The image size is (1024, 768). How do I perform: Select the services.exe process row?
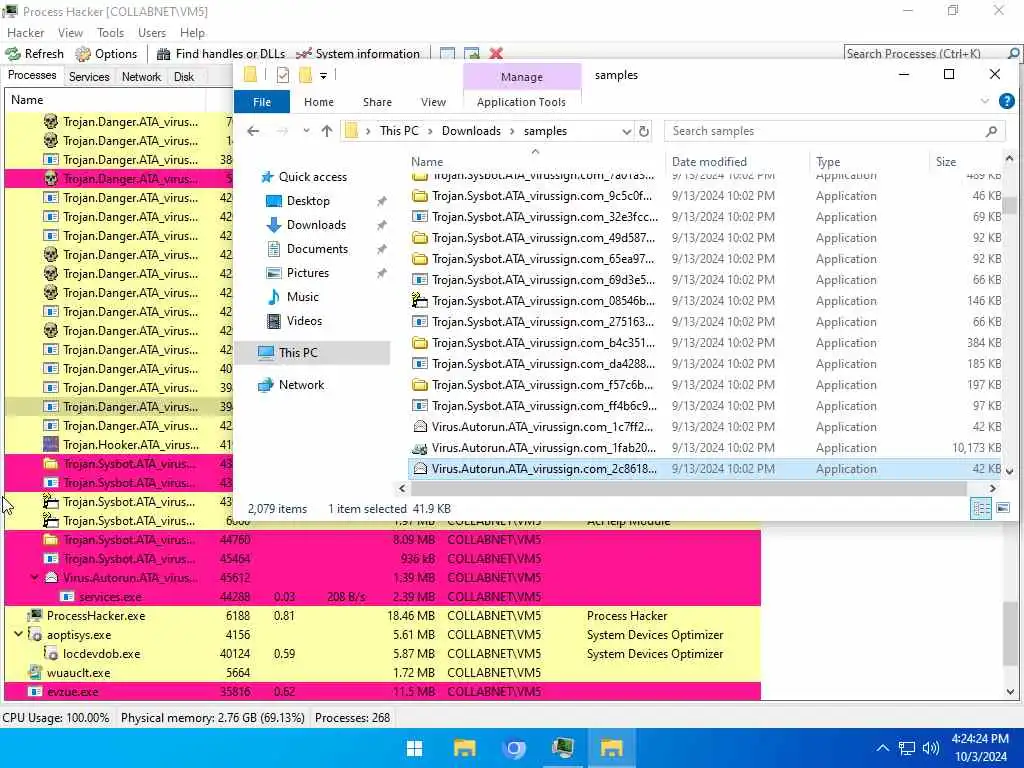pyautogui.click(x=382, y=596)
